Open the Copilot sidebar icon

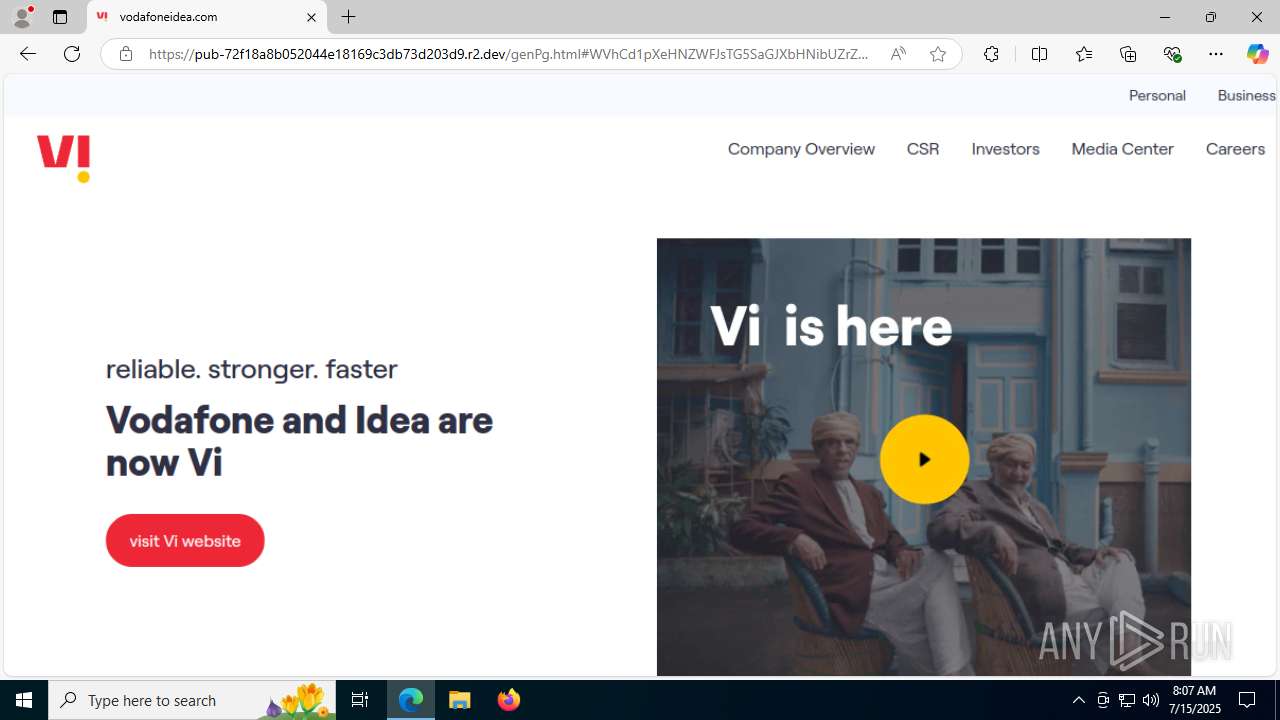[1257, 54]
